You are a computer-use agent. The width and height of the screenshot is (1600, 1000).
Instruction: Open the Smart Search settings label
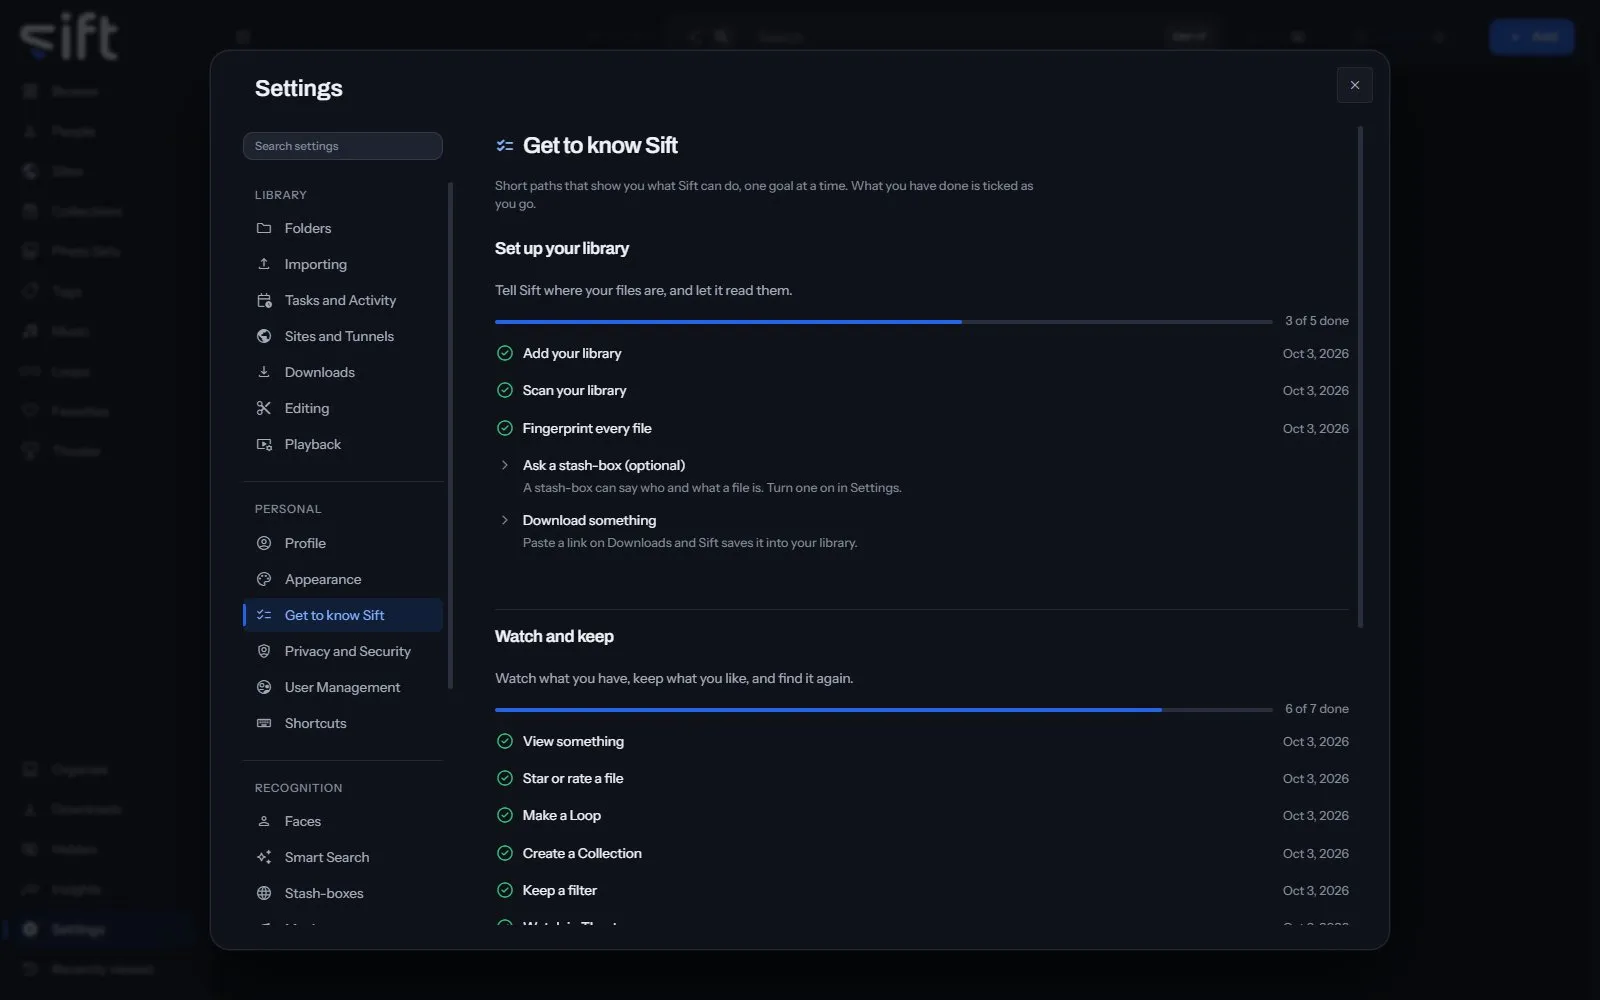click(327, 857)
